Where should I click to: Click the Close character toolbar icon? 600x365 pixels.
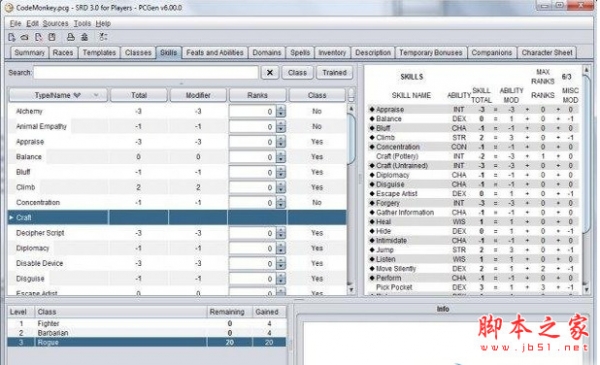tap(38, 37)
